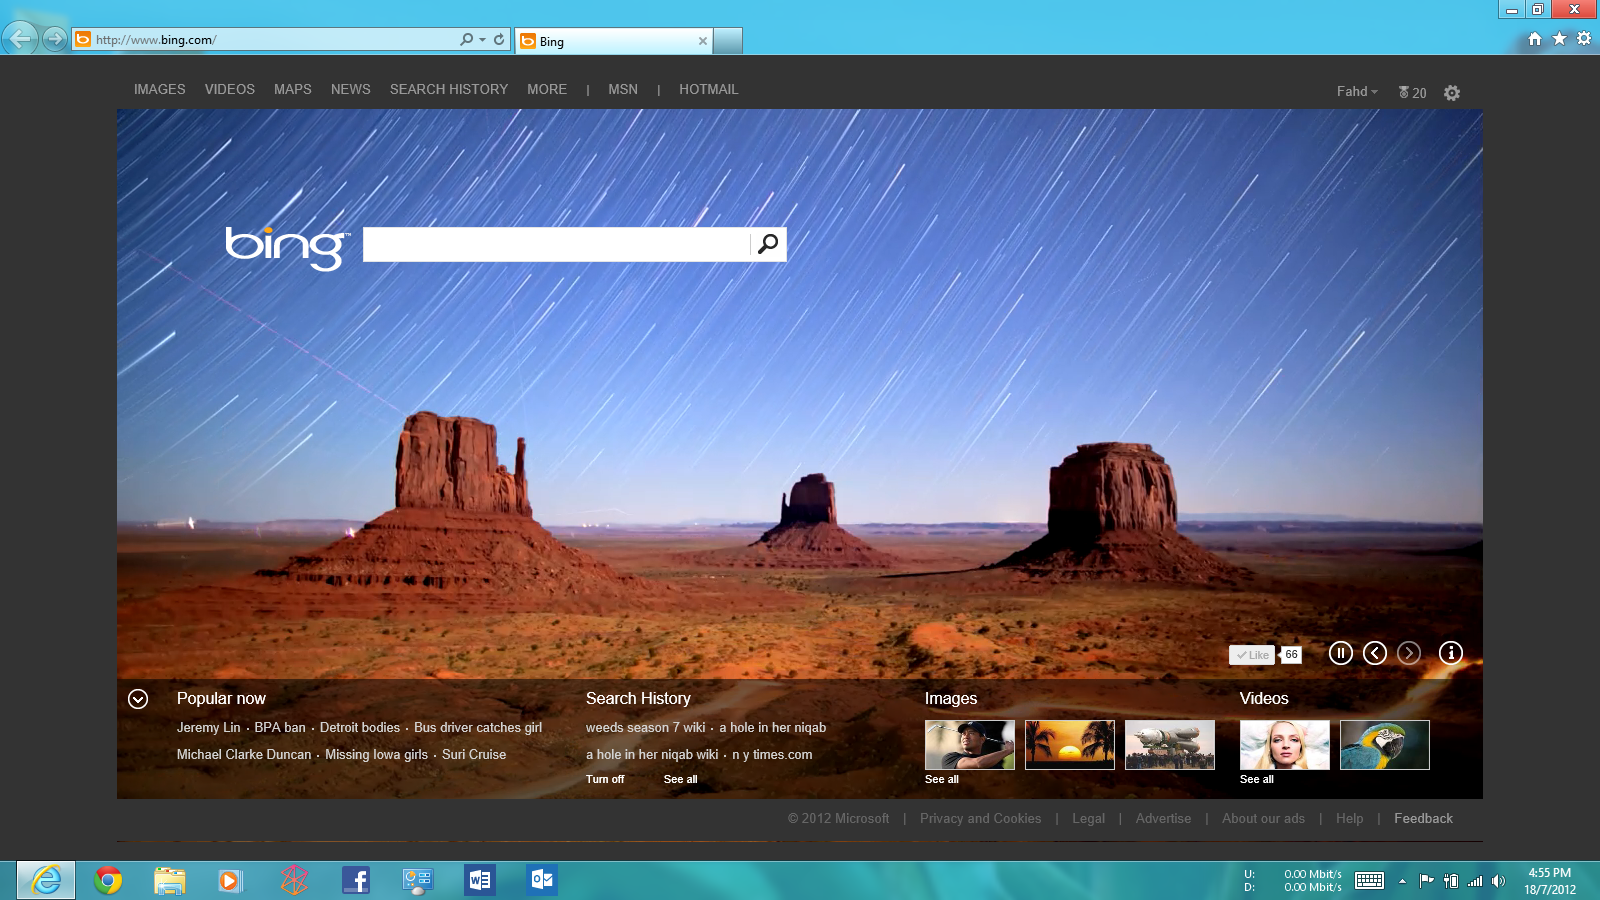Open the MORE navigation menu
Viewport: 1600px width, 900px height.
[547, 89]
